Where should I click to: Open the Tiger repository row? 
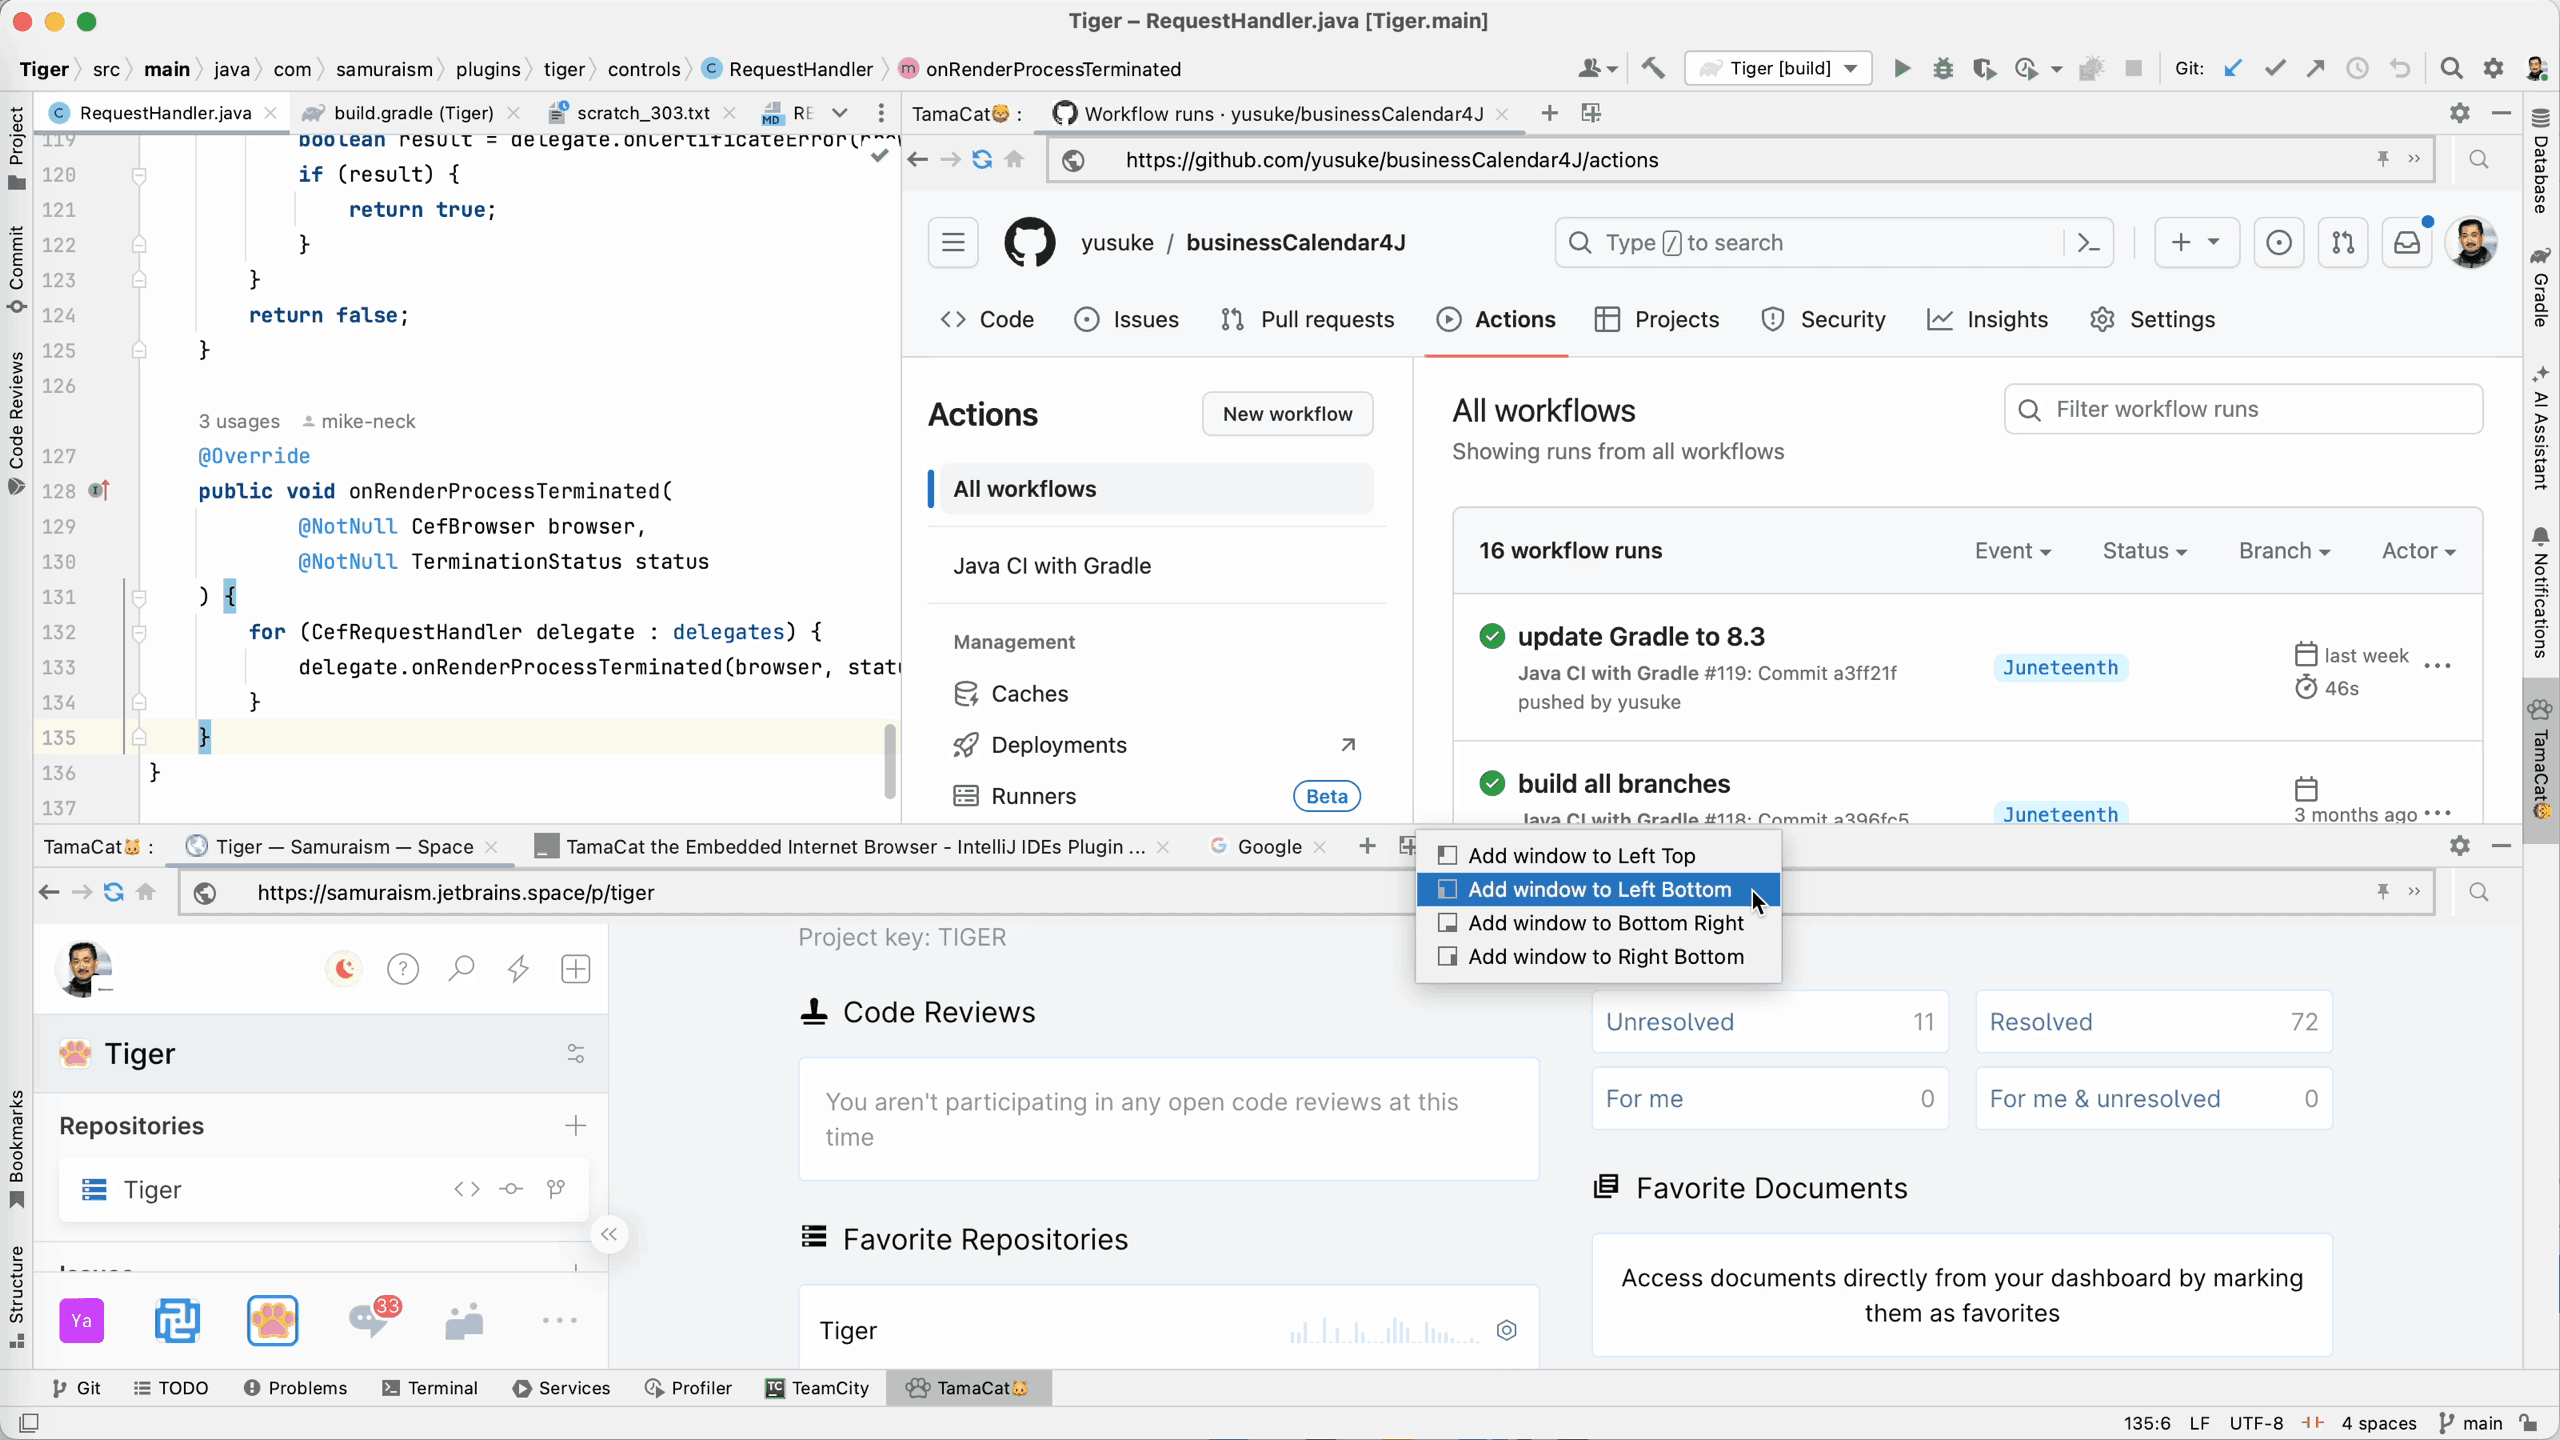pyautogui.click(x=323, y=1190)
